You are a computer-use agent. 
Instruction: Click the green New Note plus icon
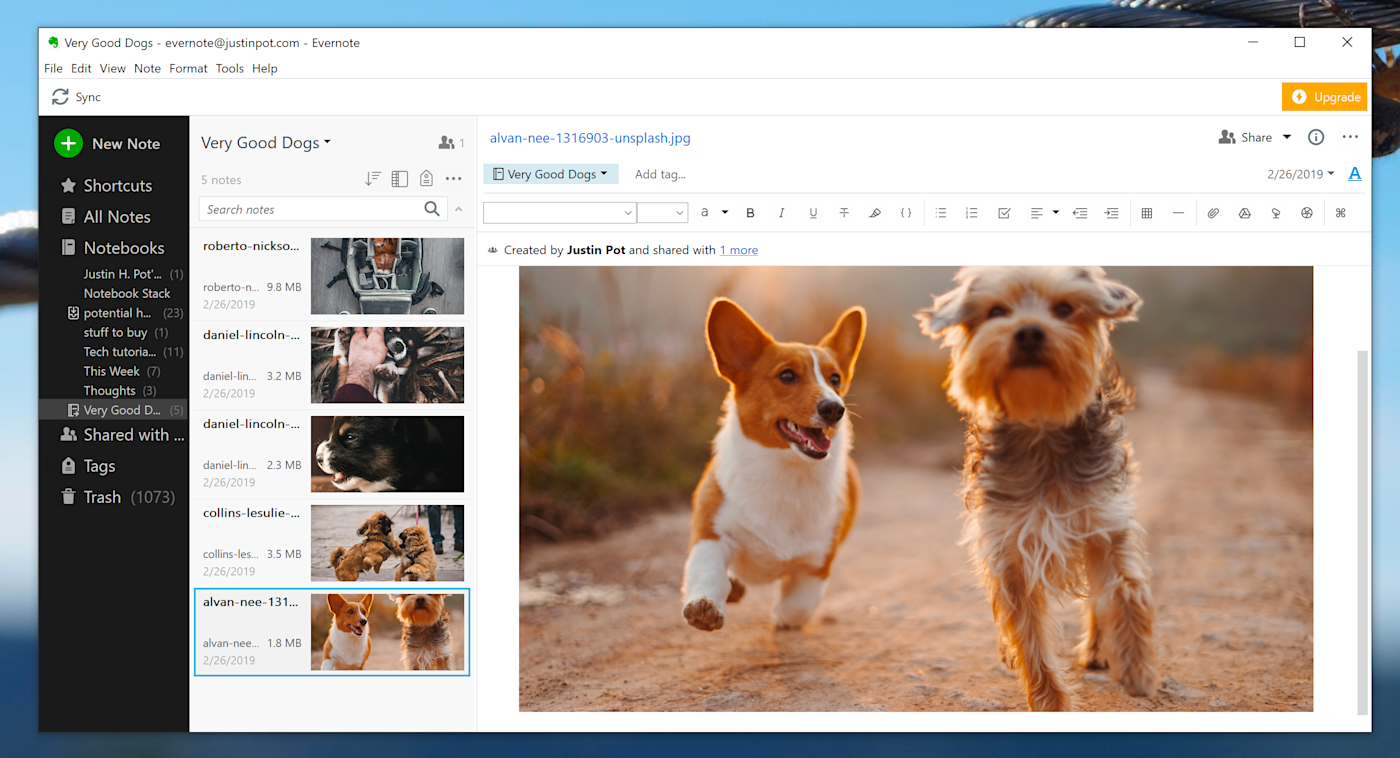tap(68, 143)
